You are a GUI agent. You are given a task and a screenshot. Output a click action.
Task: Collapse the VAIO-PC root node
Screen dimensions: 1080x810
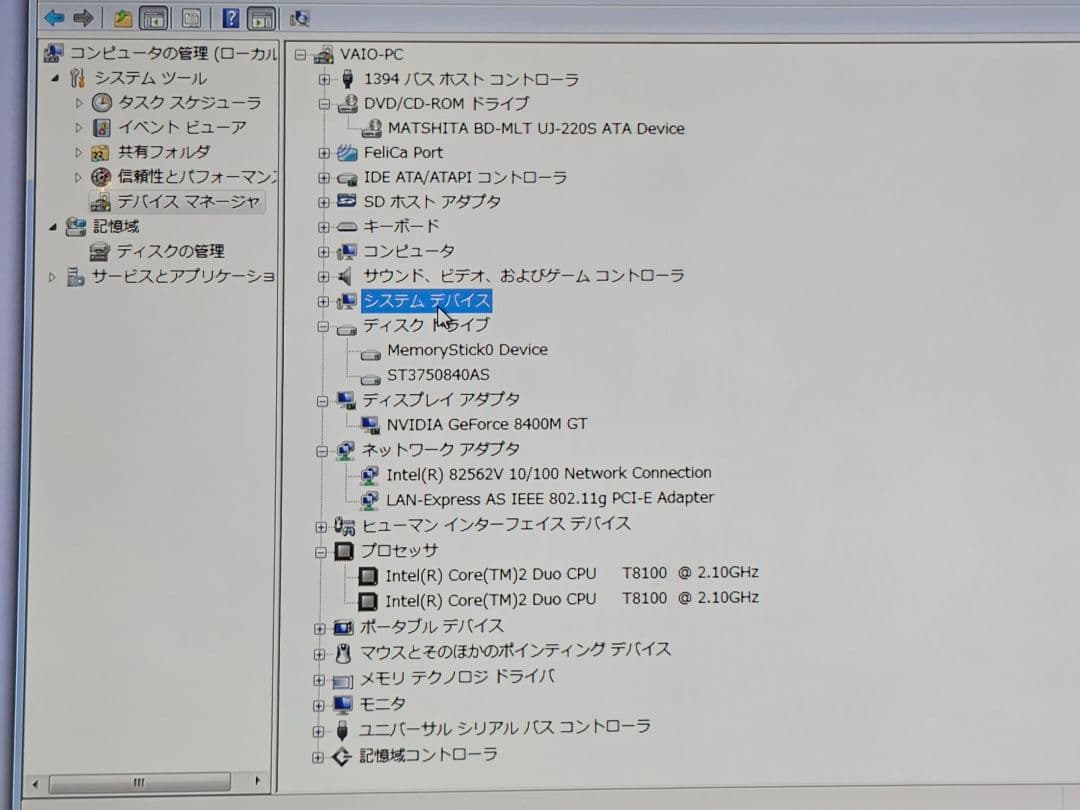(x=300, y=54)
